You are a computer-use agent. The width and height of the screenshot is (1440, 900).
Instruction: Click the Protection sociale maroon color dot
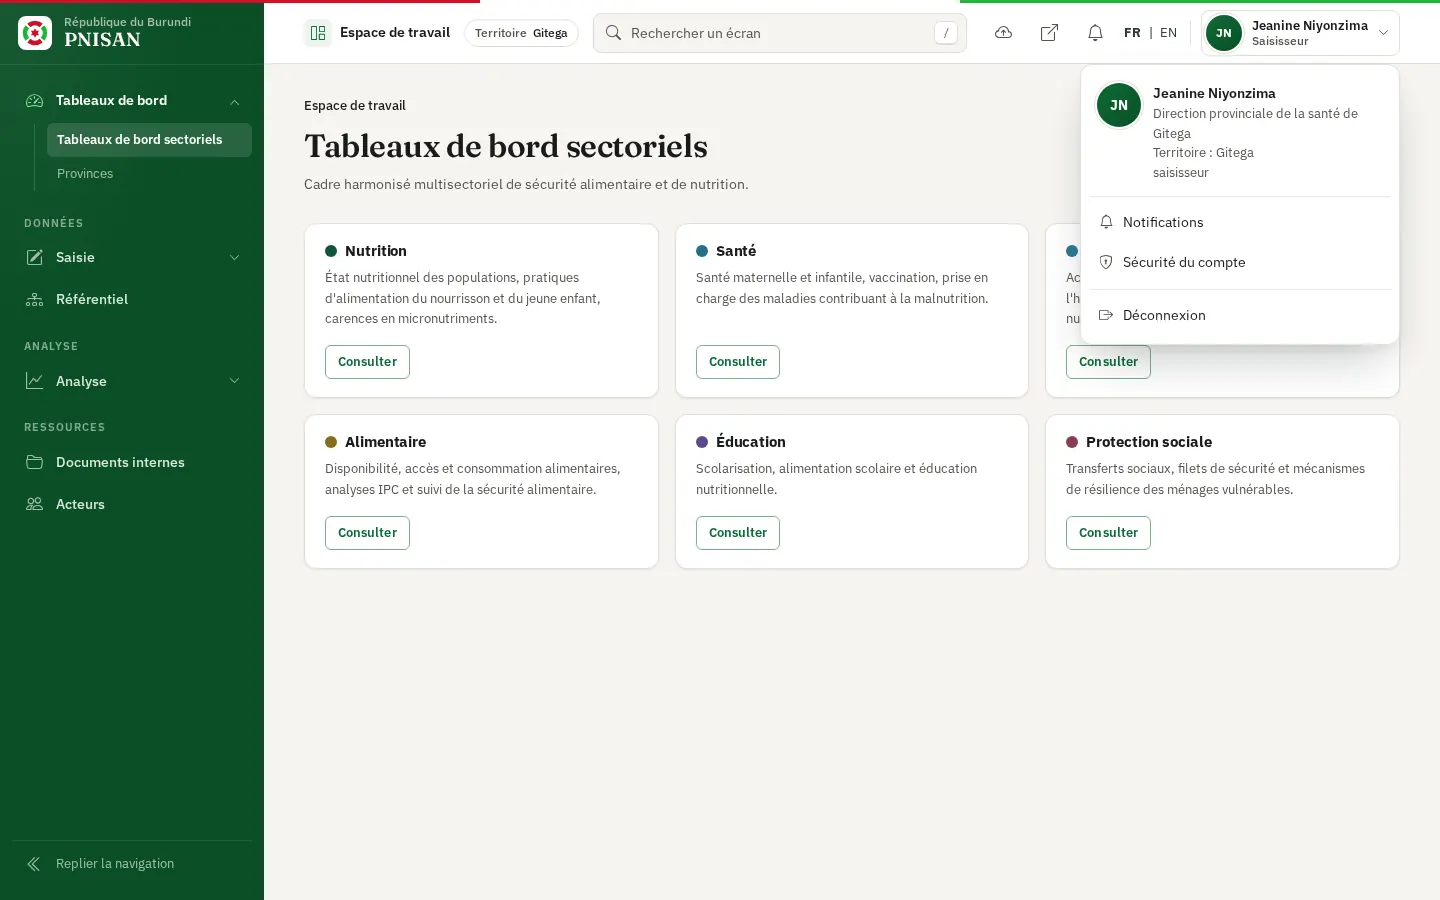(1072, 442)
